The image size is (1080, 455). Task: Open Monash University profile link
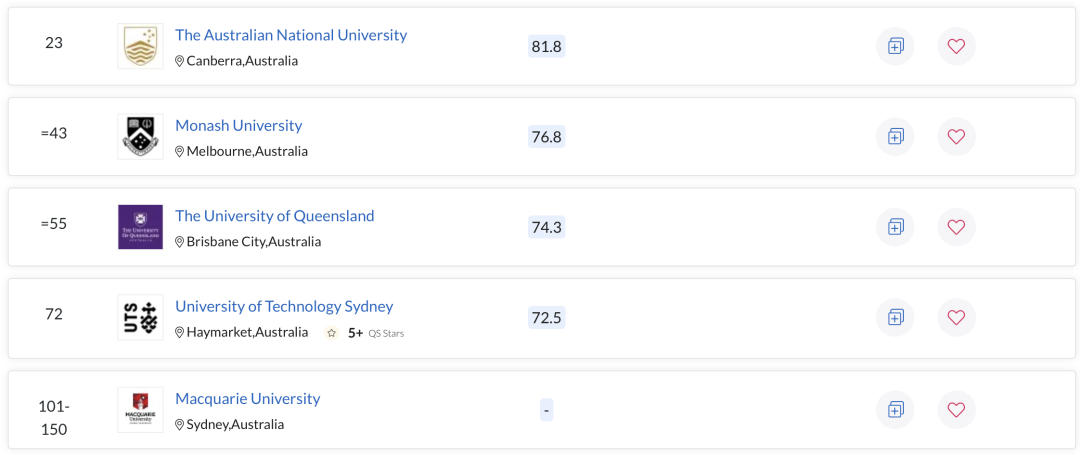238,125
